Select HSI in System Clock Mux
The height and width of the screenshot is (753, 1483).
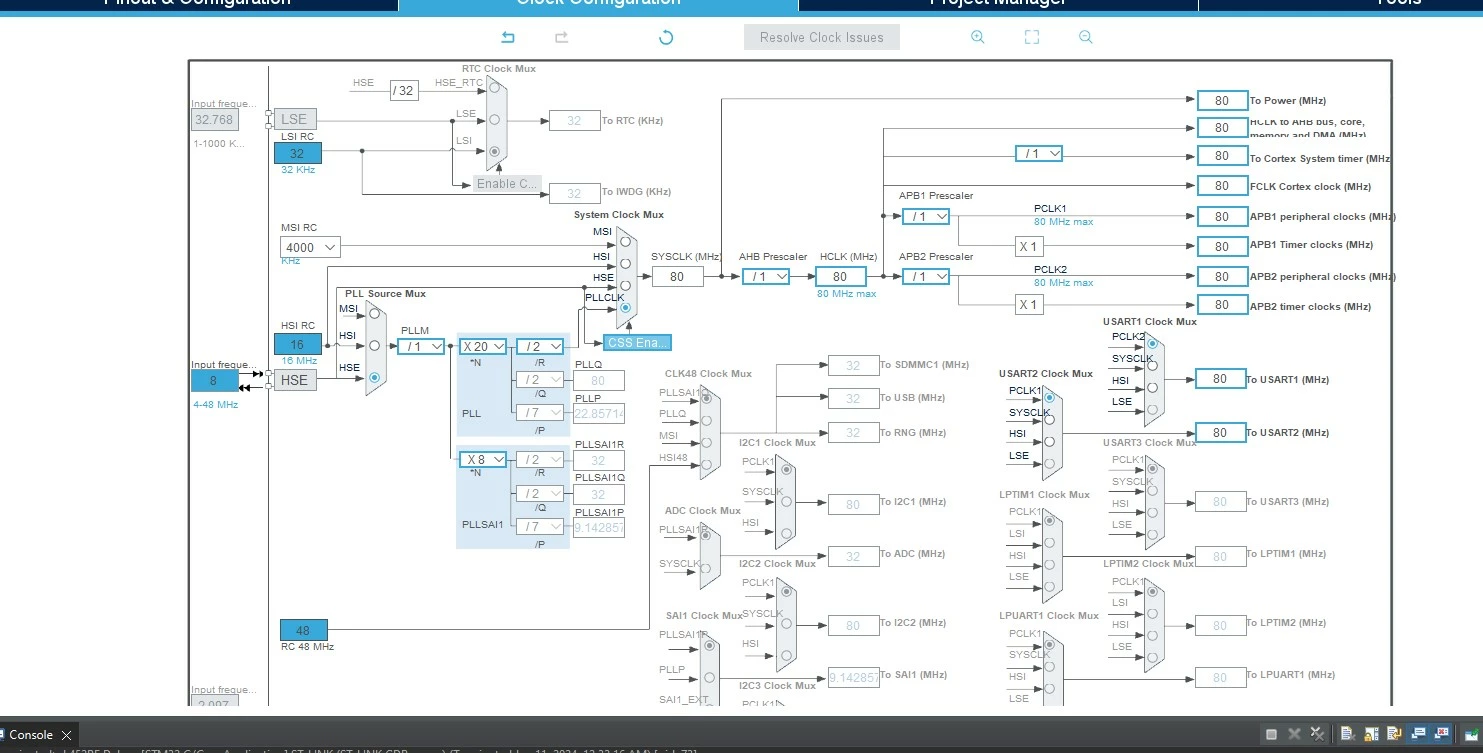coord(625,263)
